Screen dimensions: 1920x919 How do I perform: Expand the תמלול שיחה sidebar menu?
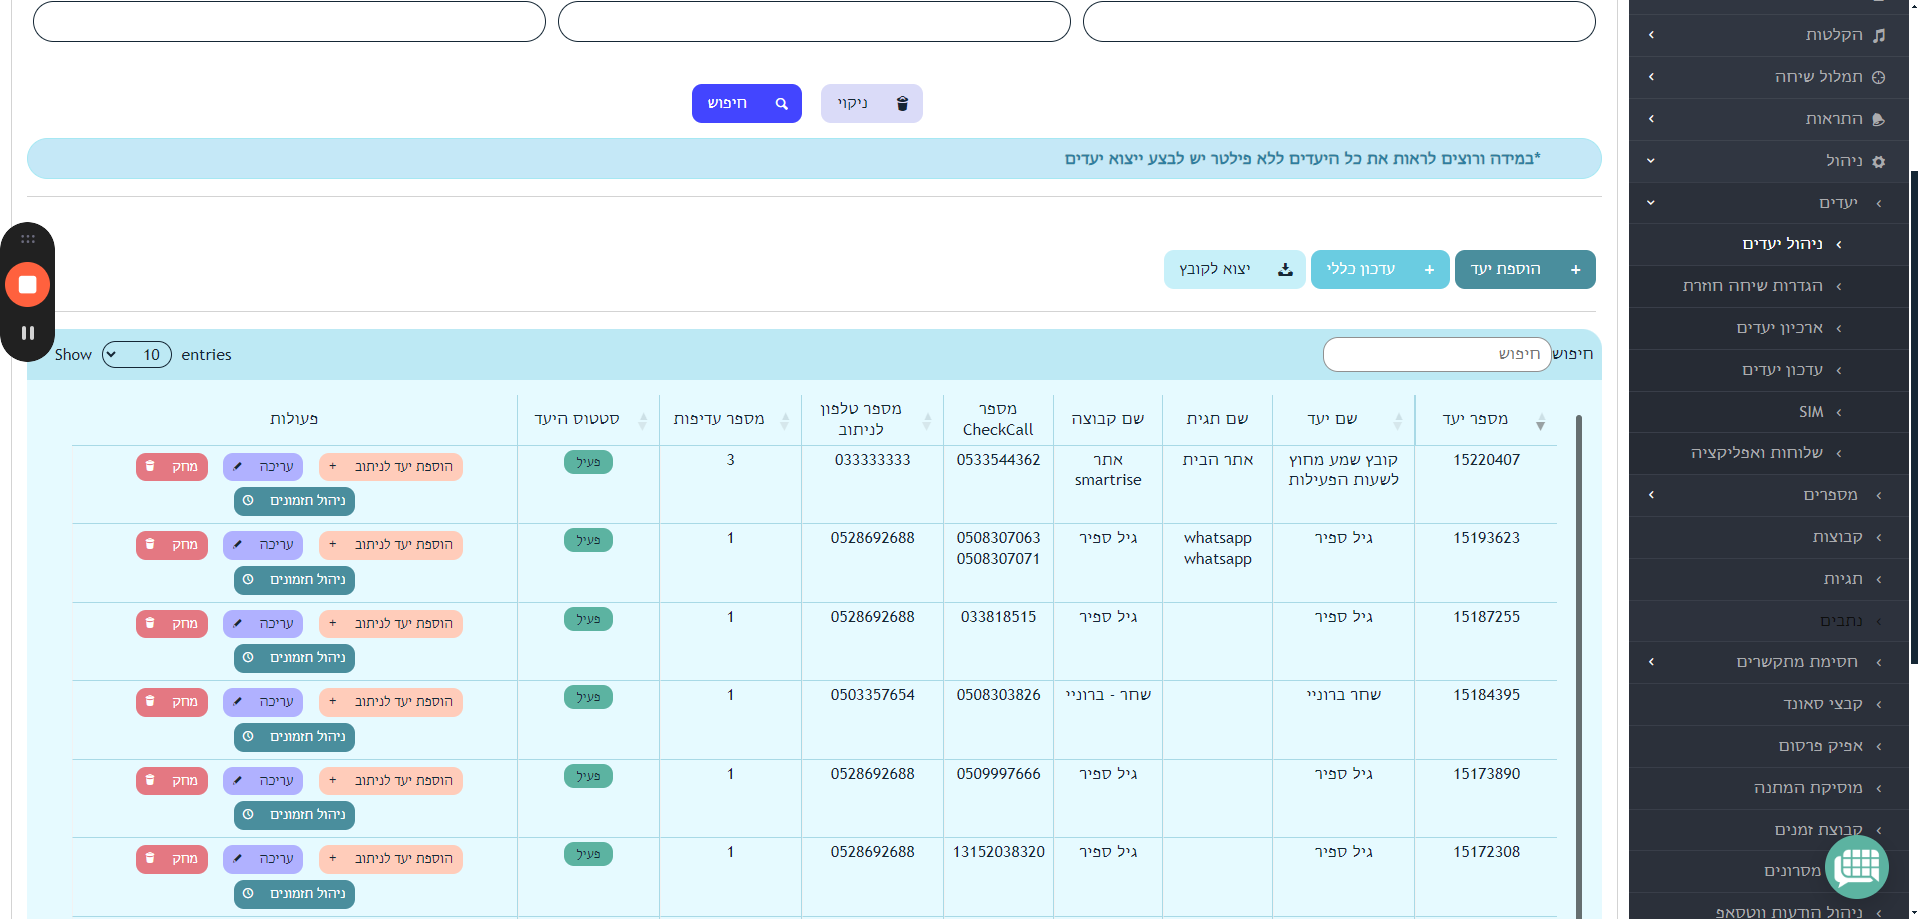pos(1768,77)
